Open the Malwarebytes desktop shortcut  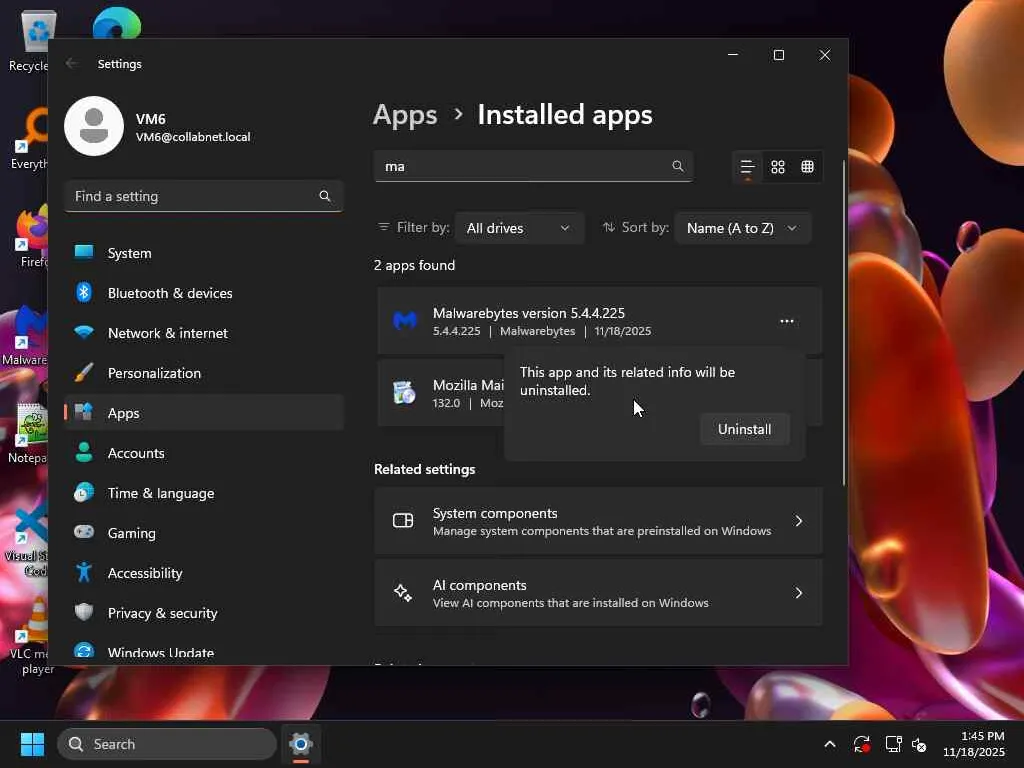(26, 336)
